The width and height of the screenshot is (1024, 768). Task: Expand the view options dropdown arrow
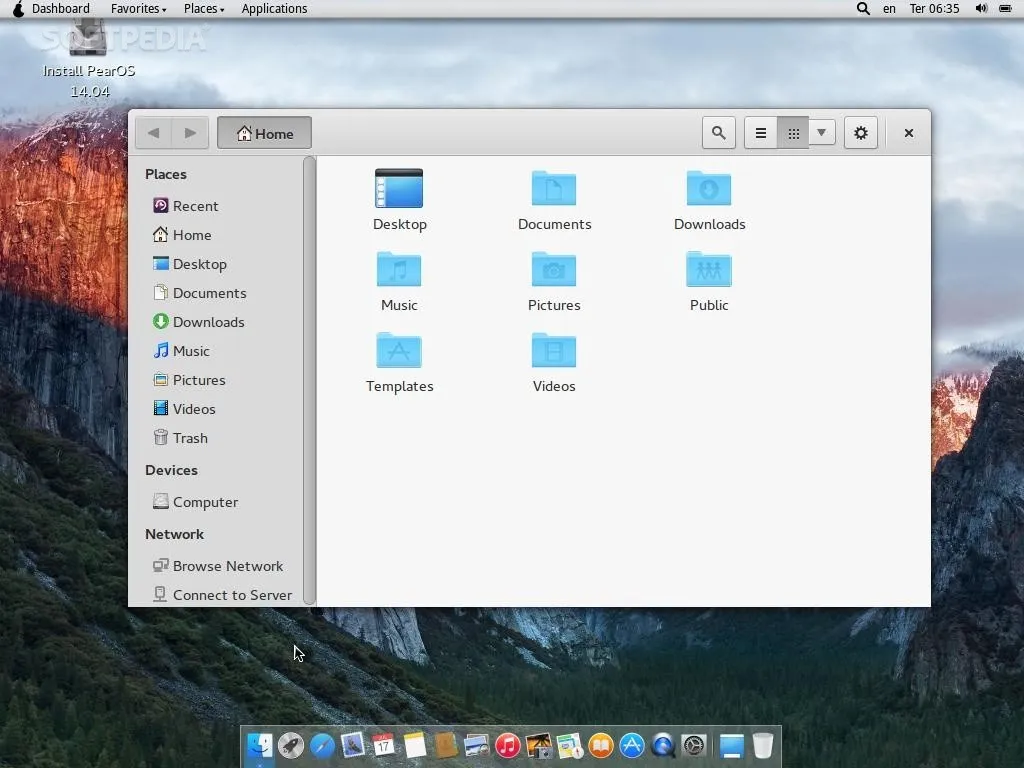821,133
